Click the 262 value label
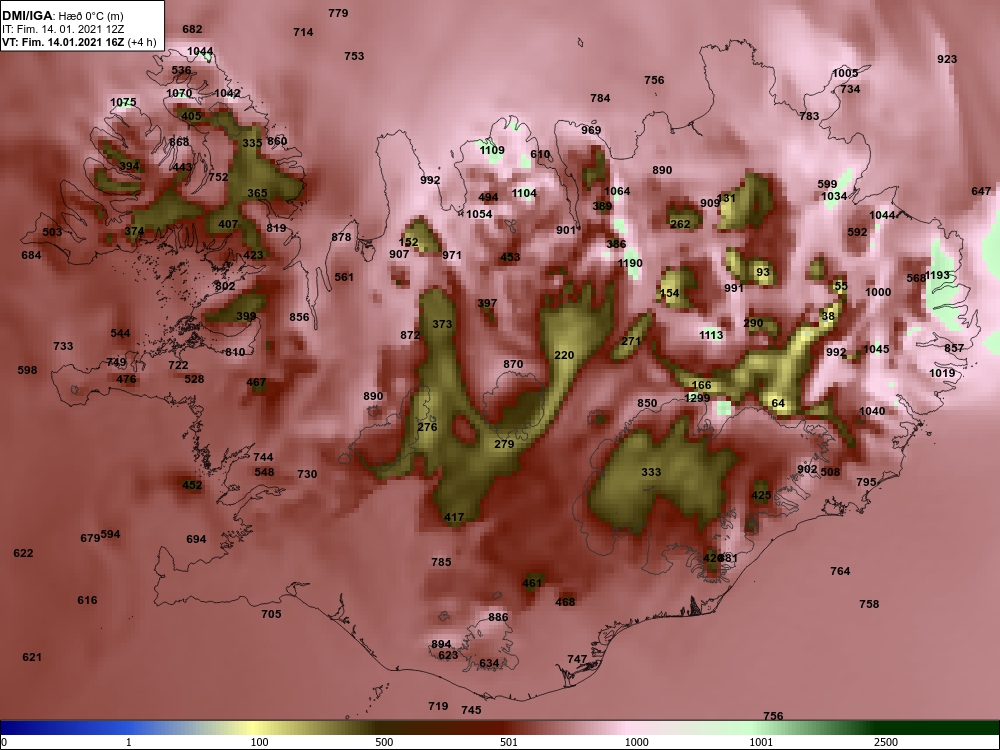 point(680,224)
